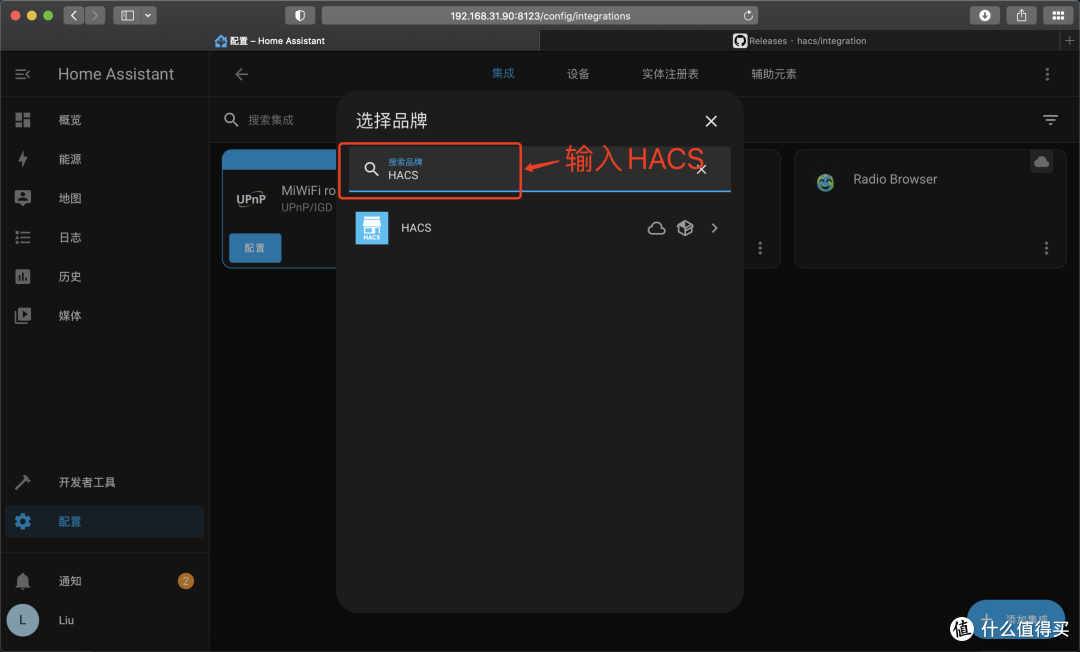Select the 能源 energy lightning icon

[x=22, y=158]
